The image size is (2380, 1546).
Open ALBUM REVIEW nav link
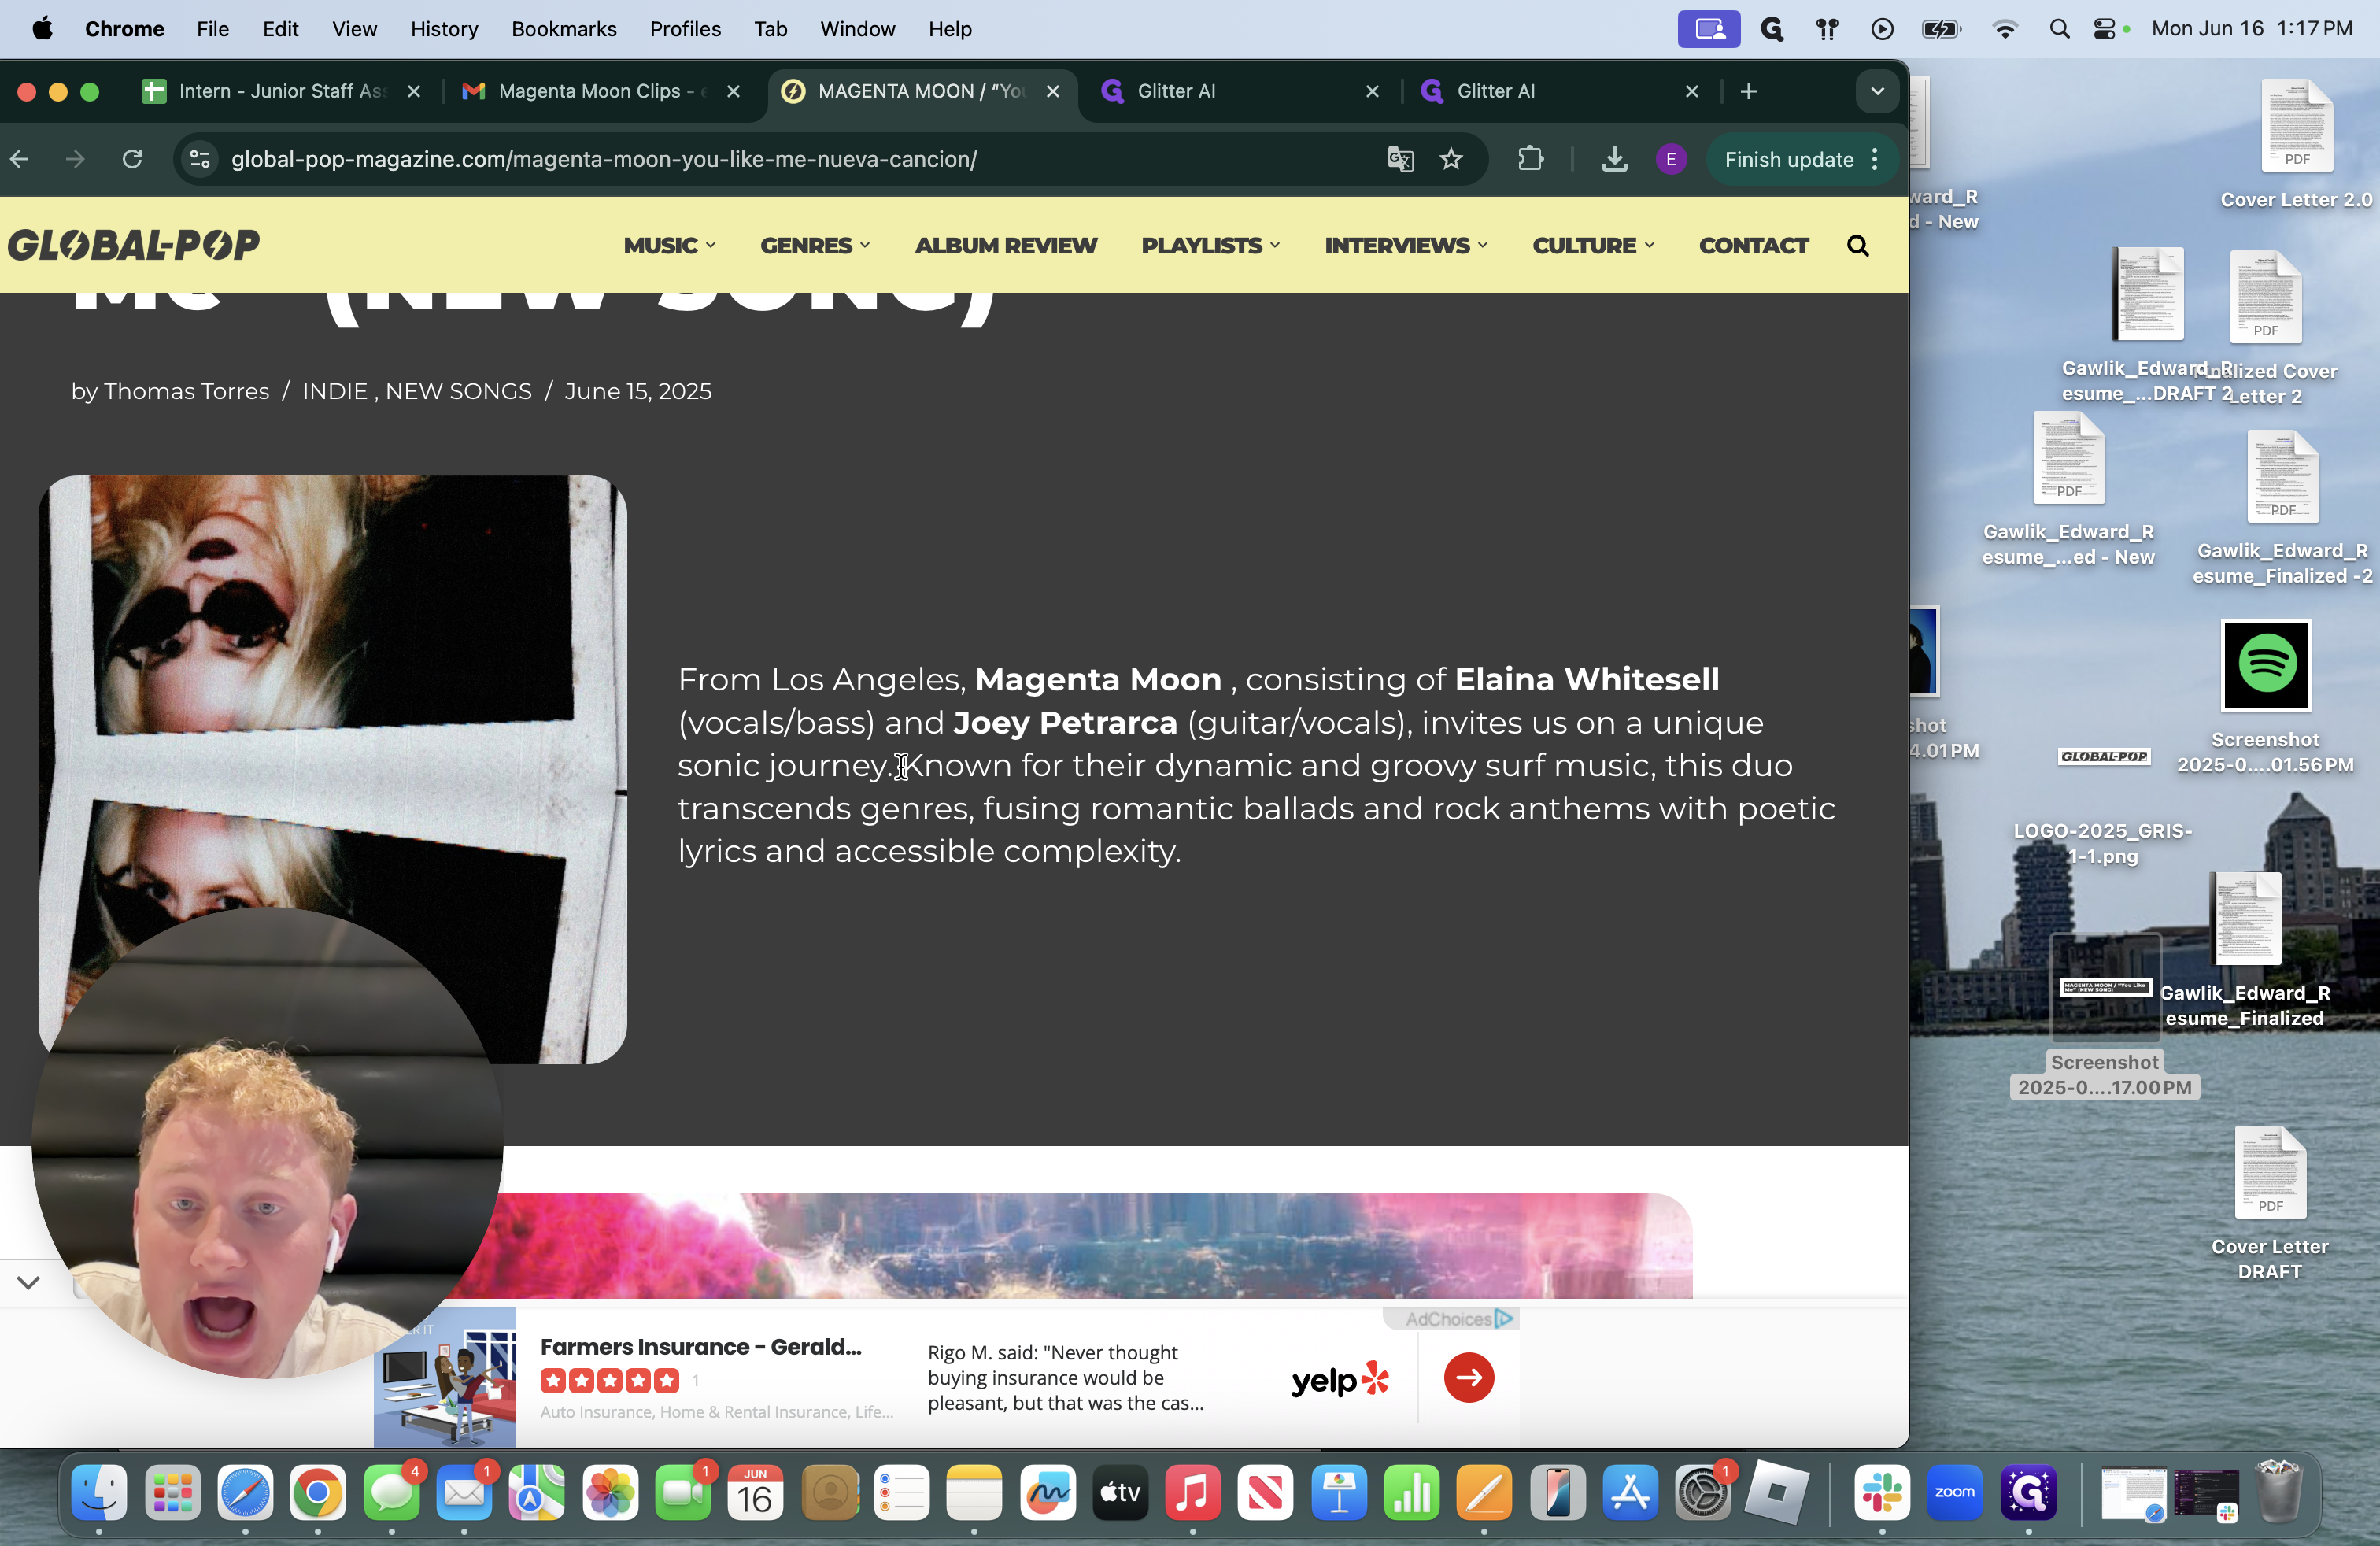click(1005, 245)
